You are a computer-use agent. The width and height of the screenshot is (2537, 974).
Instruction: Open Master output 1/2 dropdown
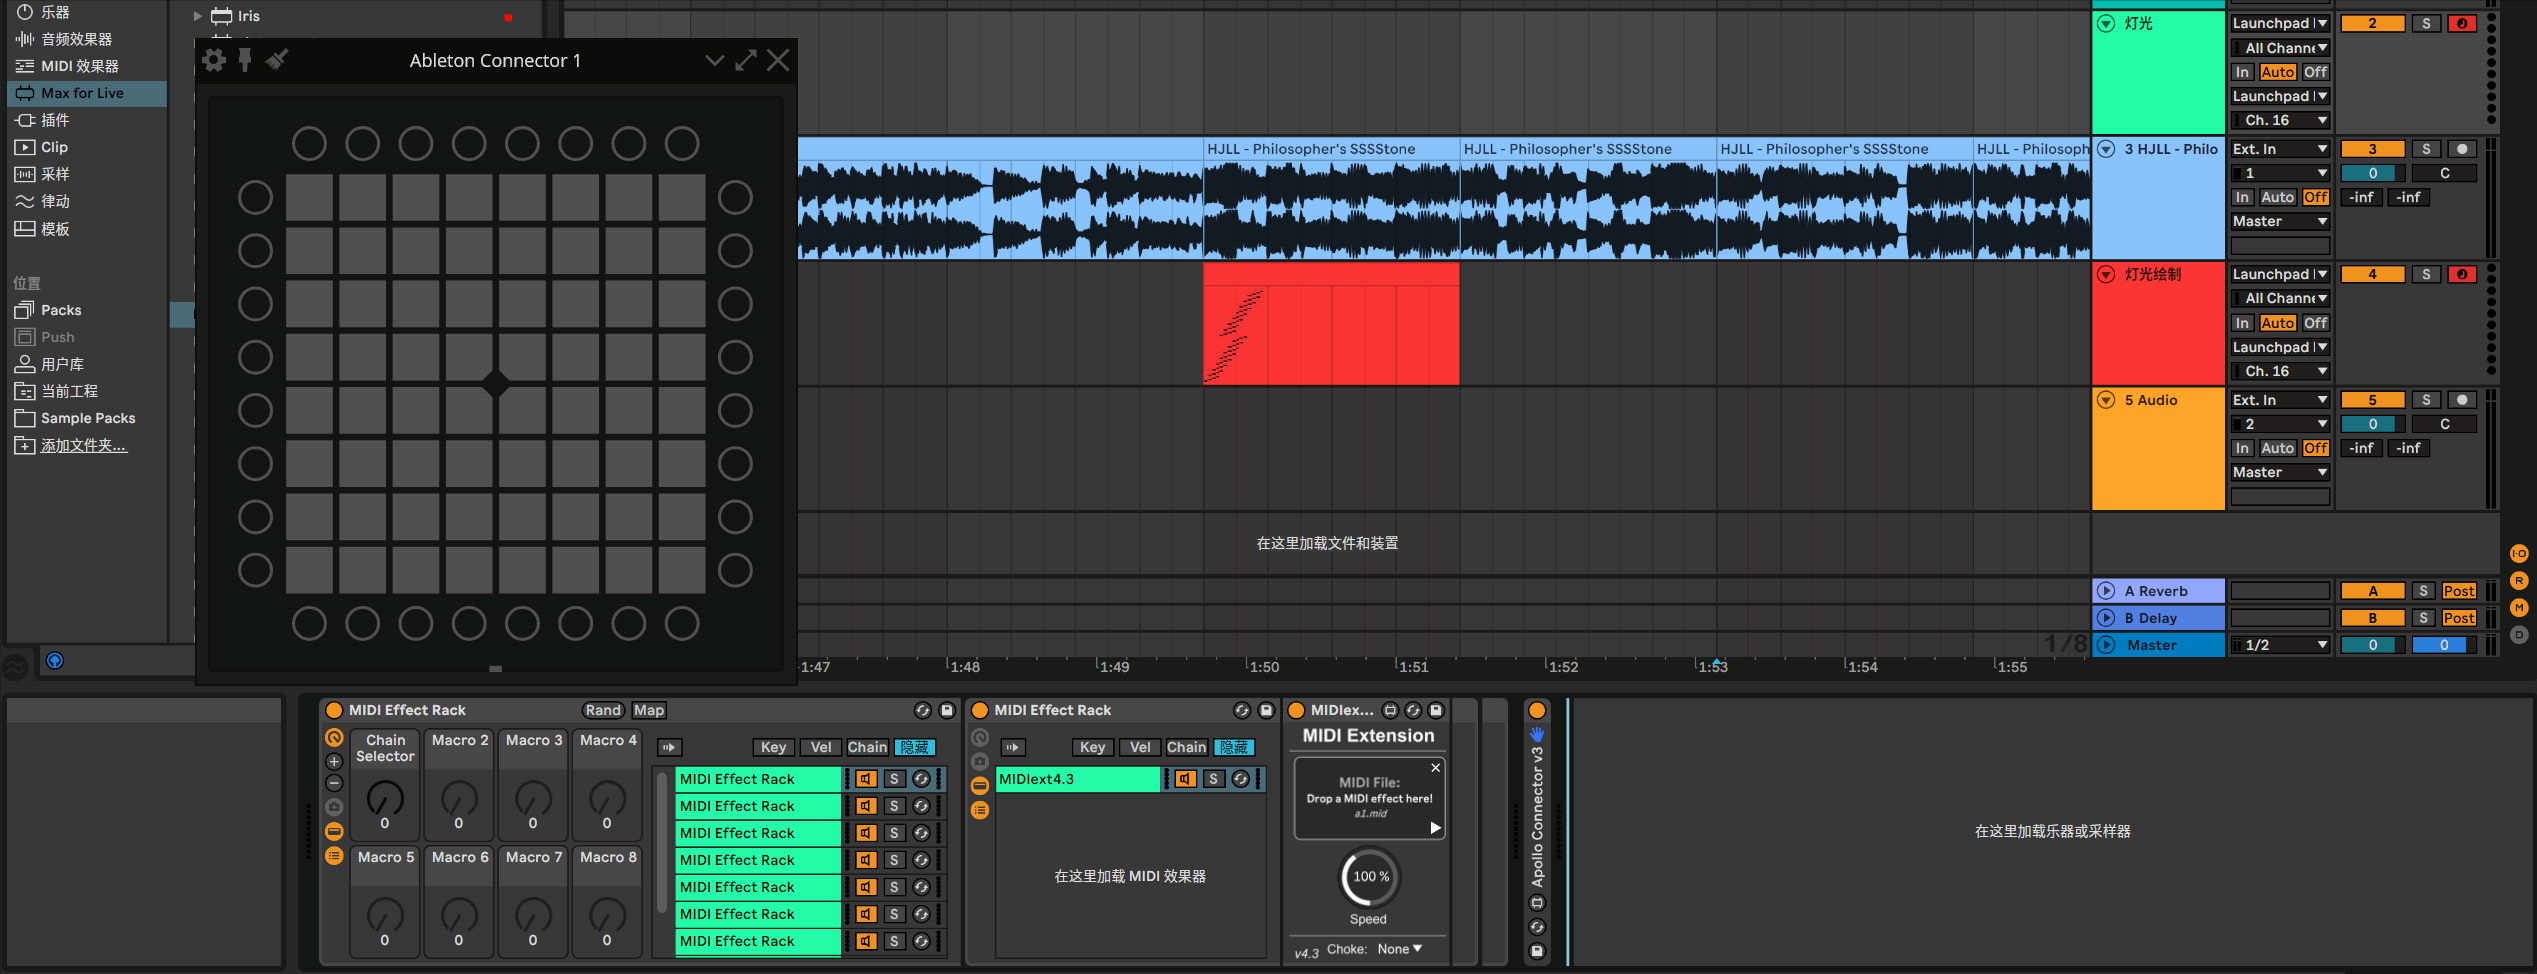coord(2282,645)
